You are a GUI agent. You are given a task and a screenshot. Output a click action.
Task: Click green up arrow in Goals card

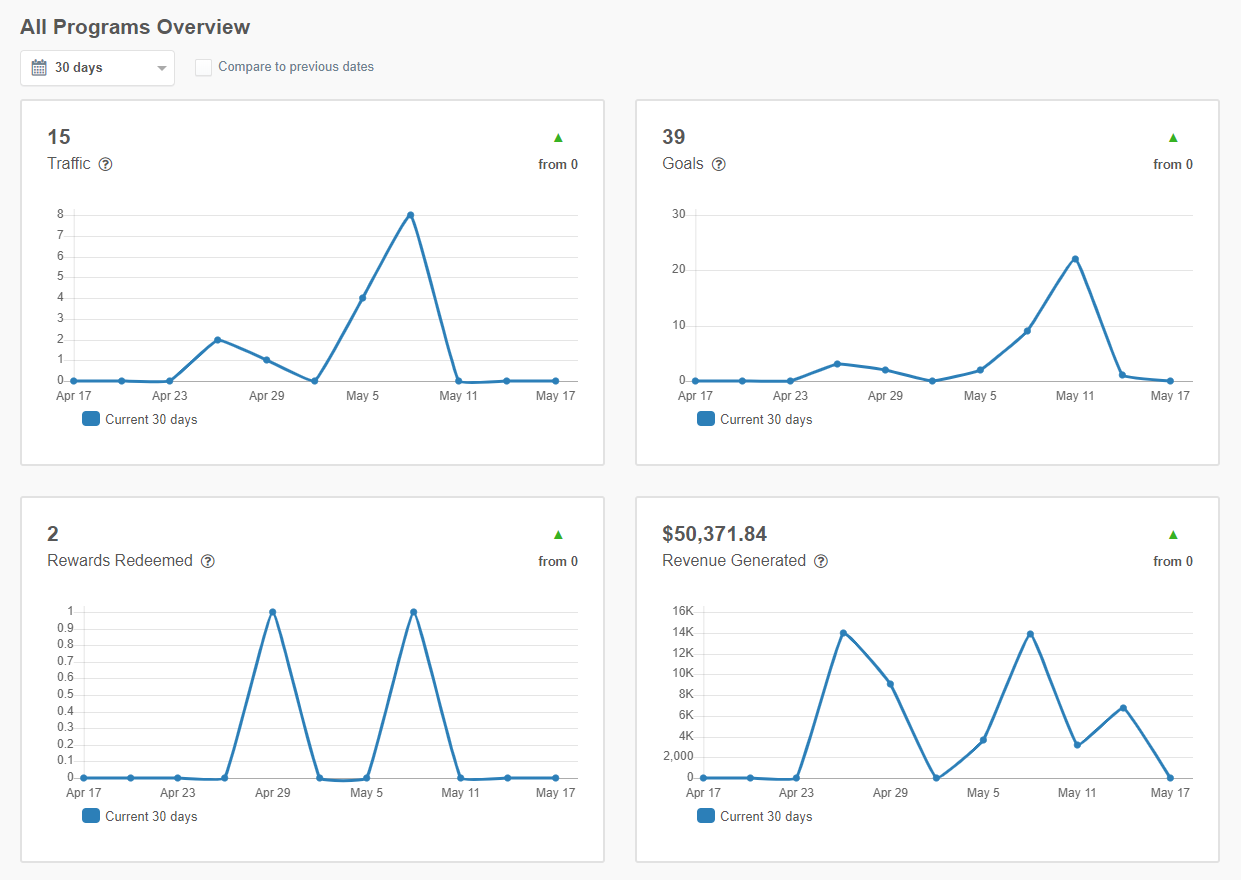[1173, 138]
